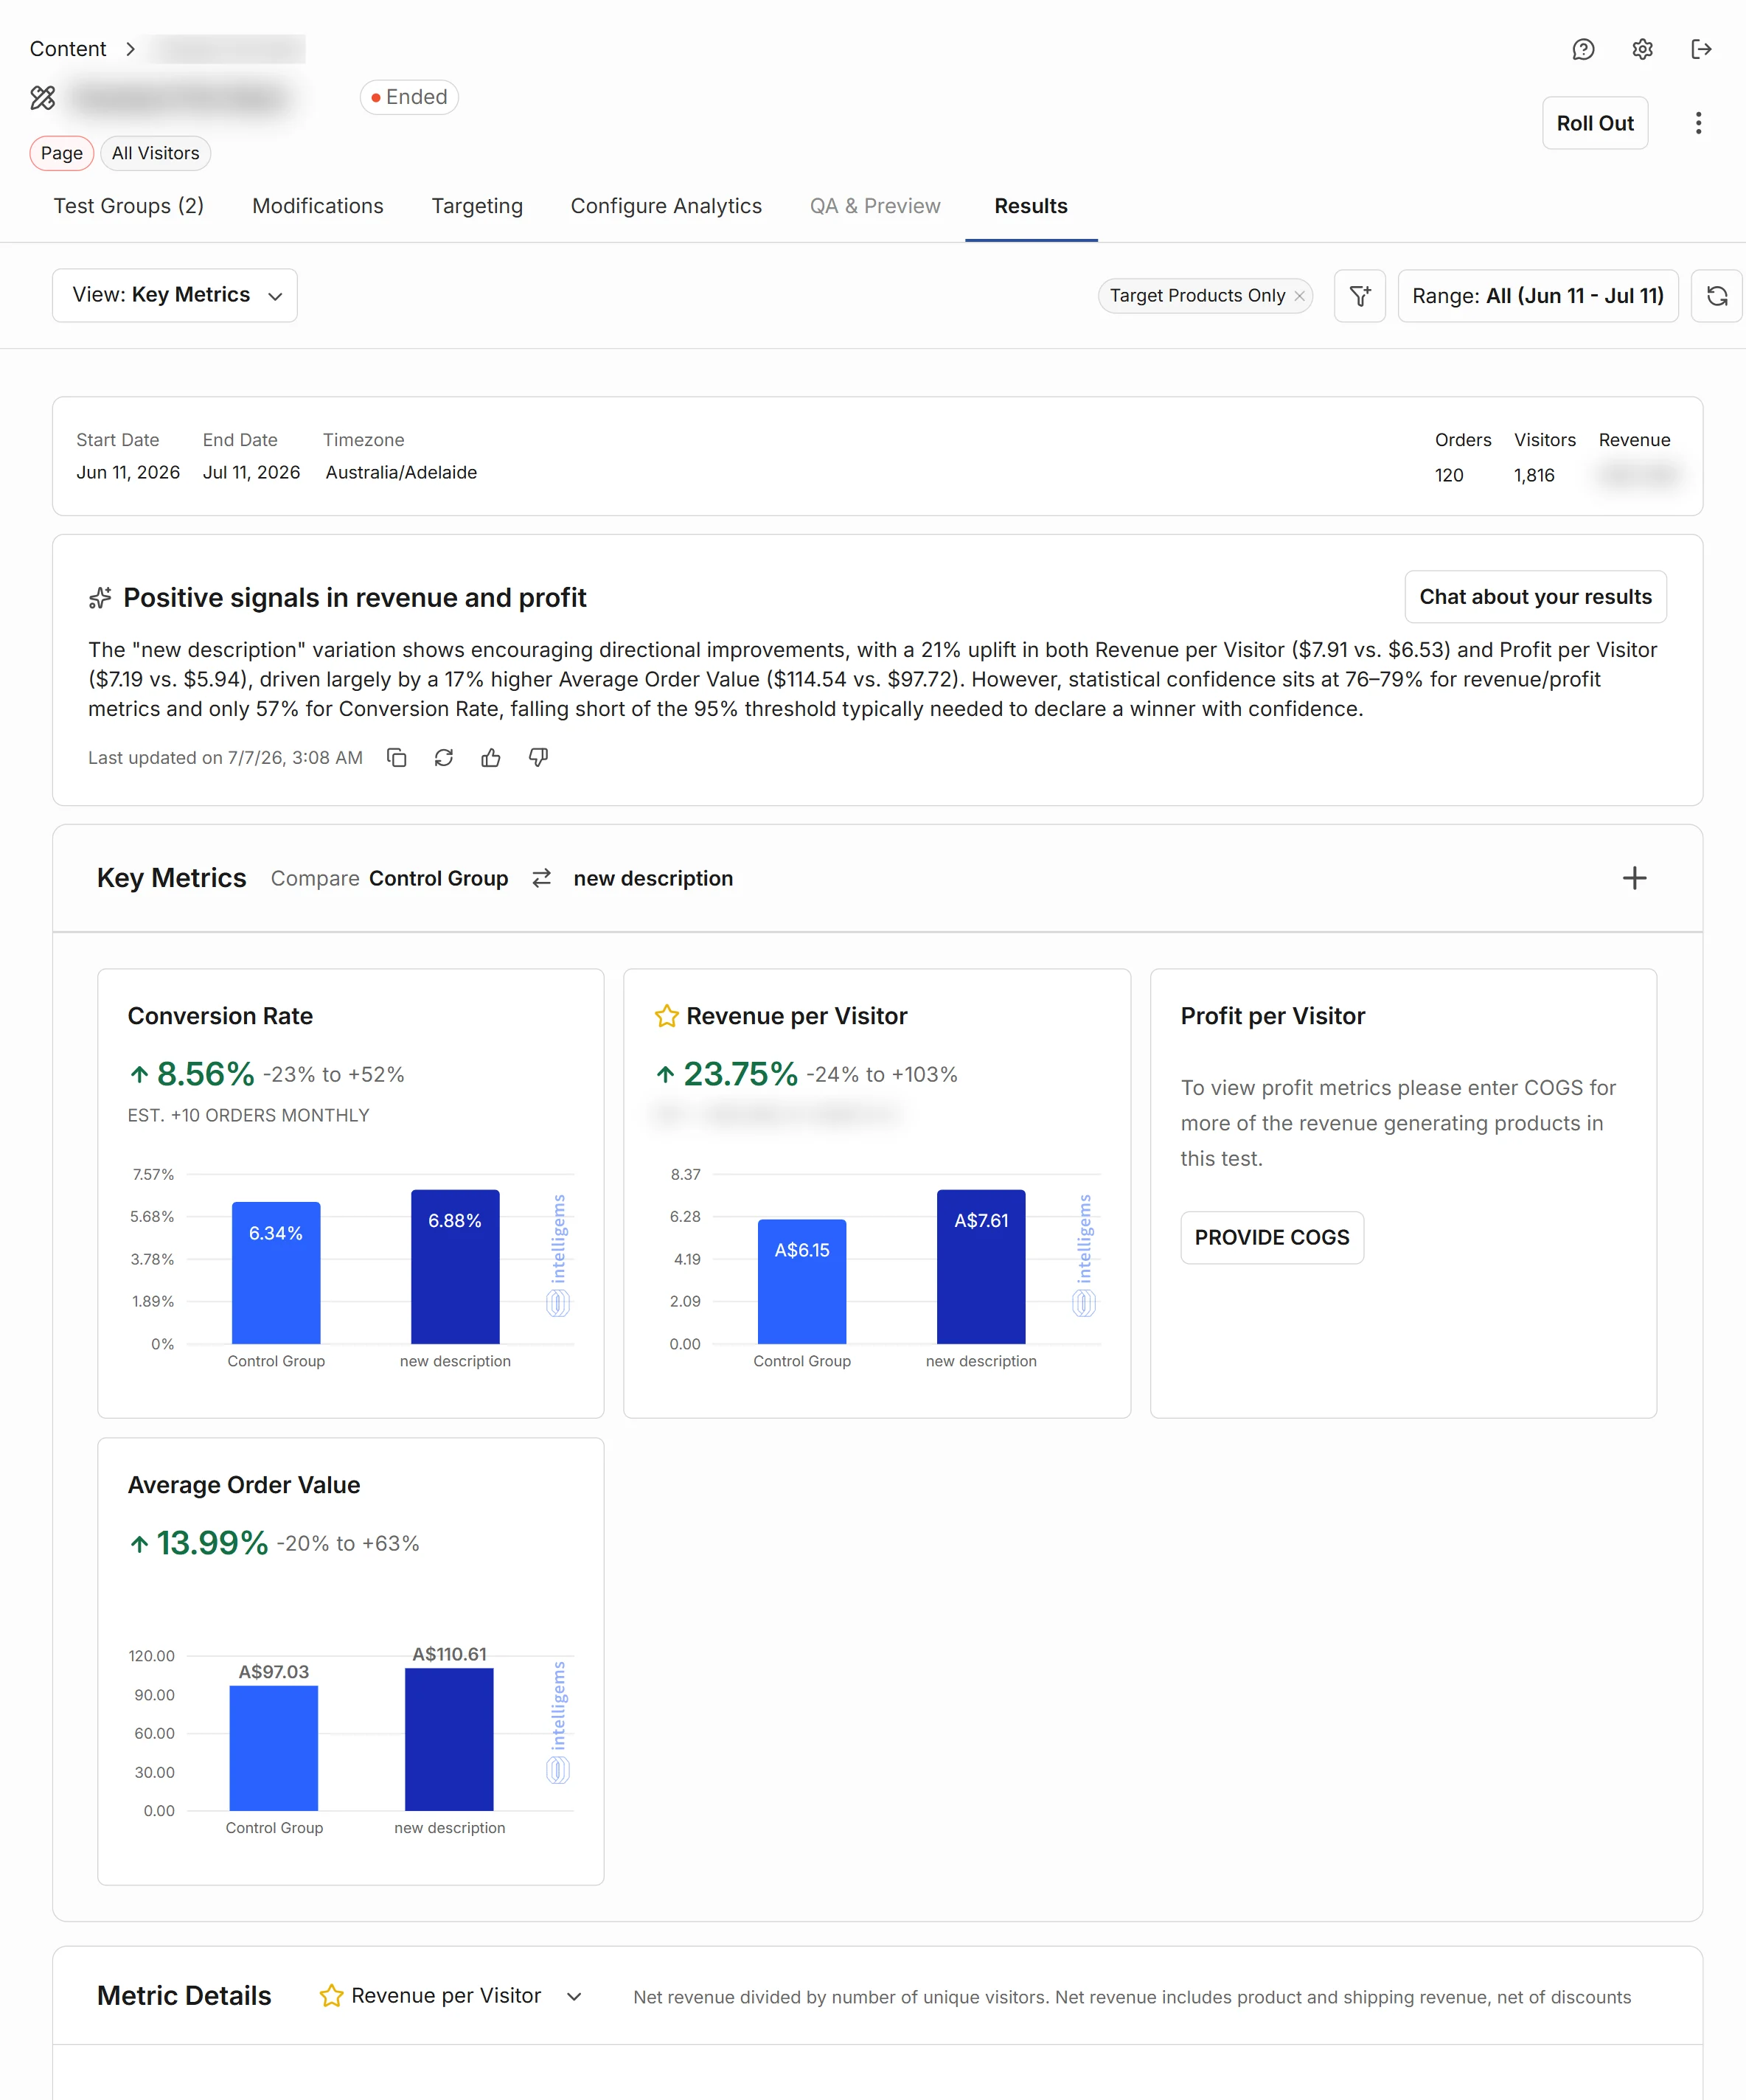Select the Results tab
Viewport: 1746px width, 2100px height.
point(1031,206)
